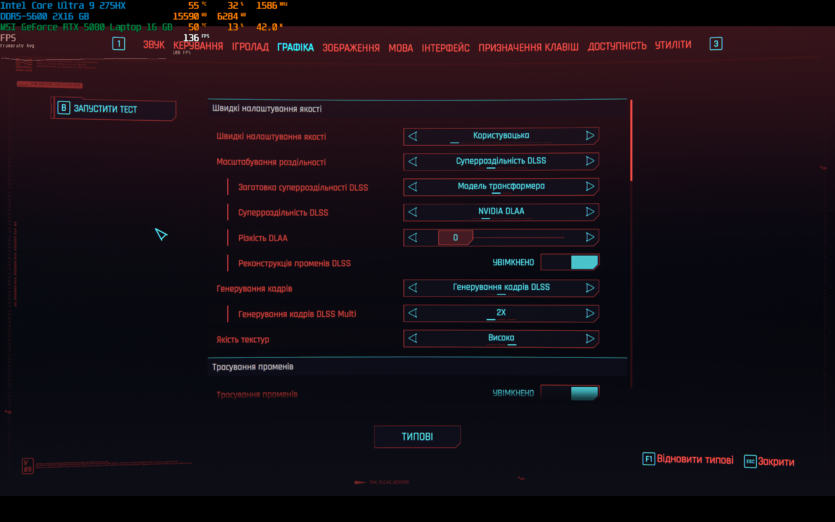Open the Доступність tab
This screenshot has width=835, height=522.
click(617, 46)
